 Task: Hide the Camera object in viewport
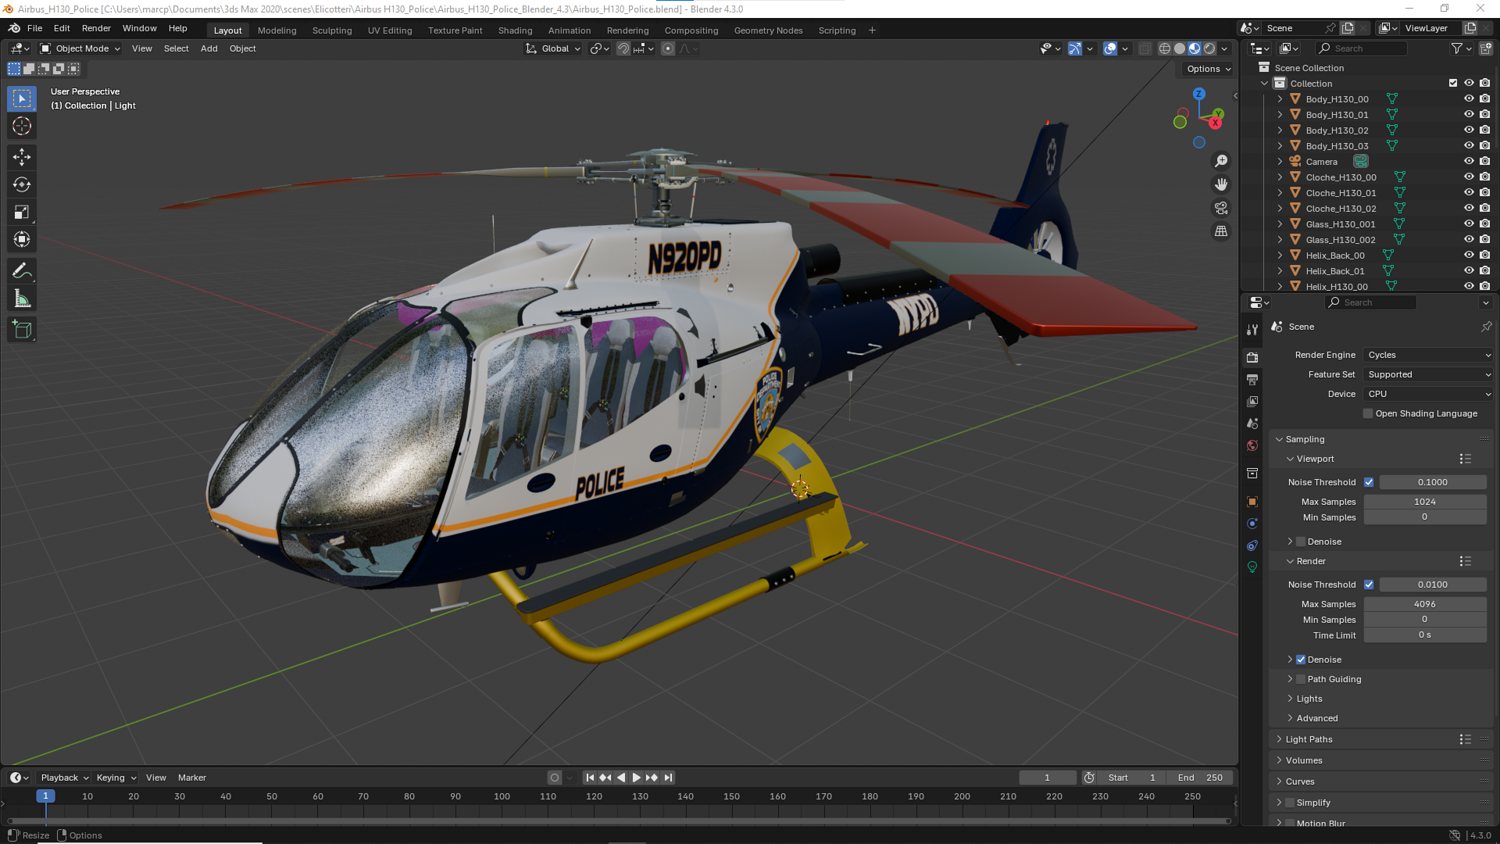(1469, 161)
